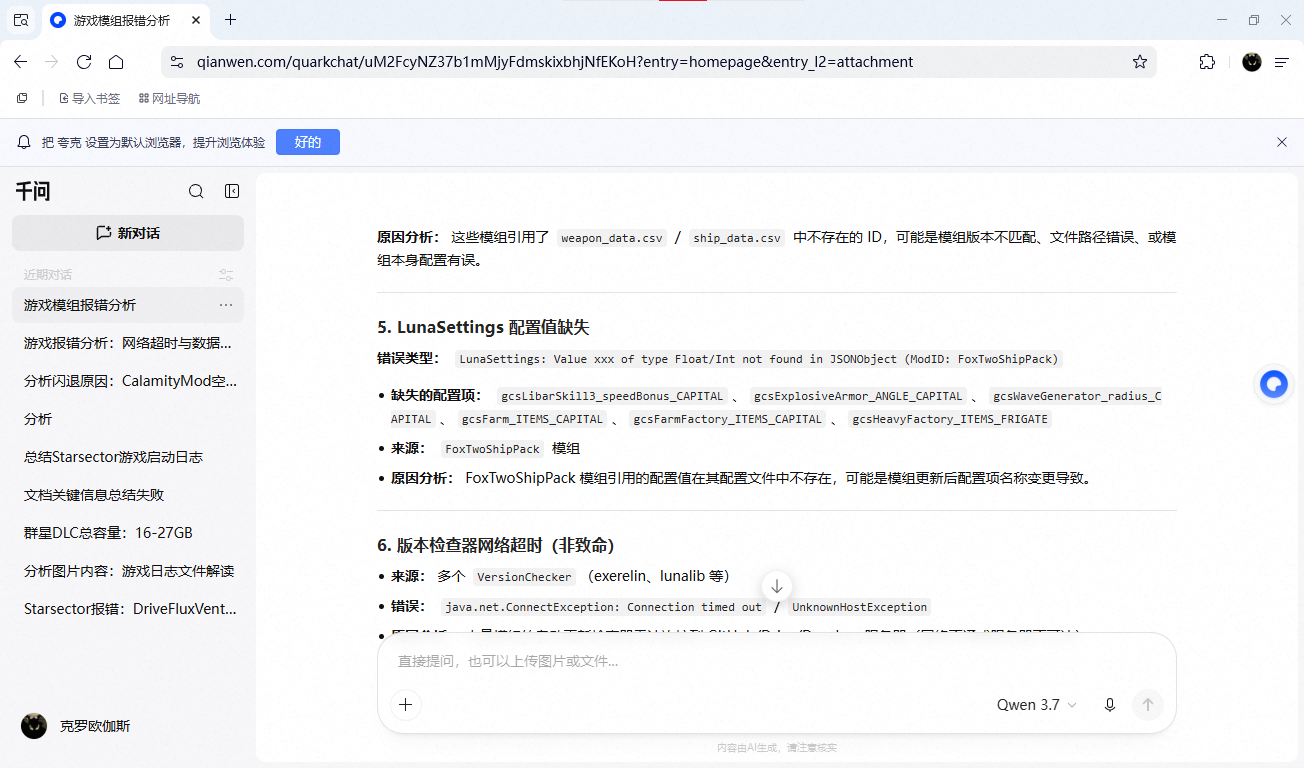Bookmark this page with the star icon

(x=1139, y=62)
